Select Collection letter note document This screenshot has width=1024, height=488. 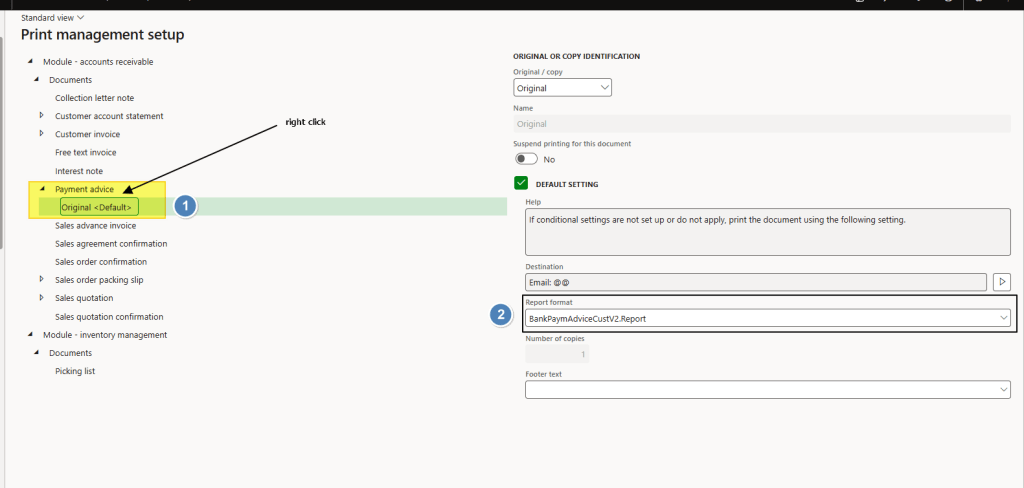94,98
